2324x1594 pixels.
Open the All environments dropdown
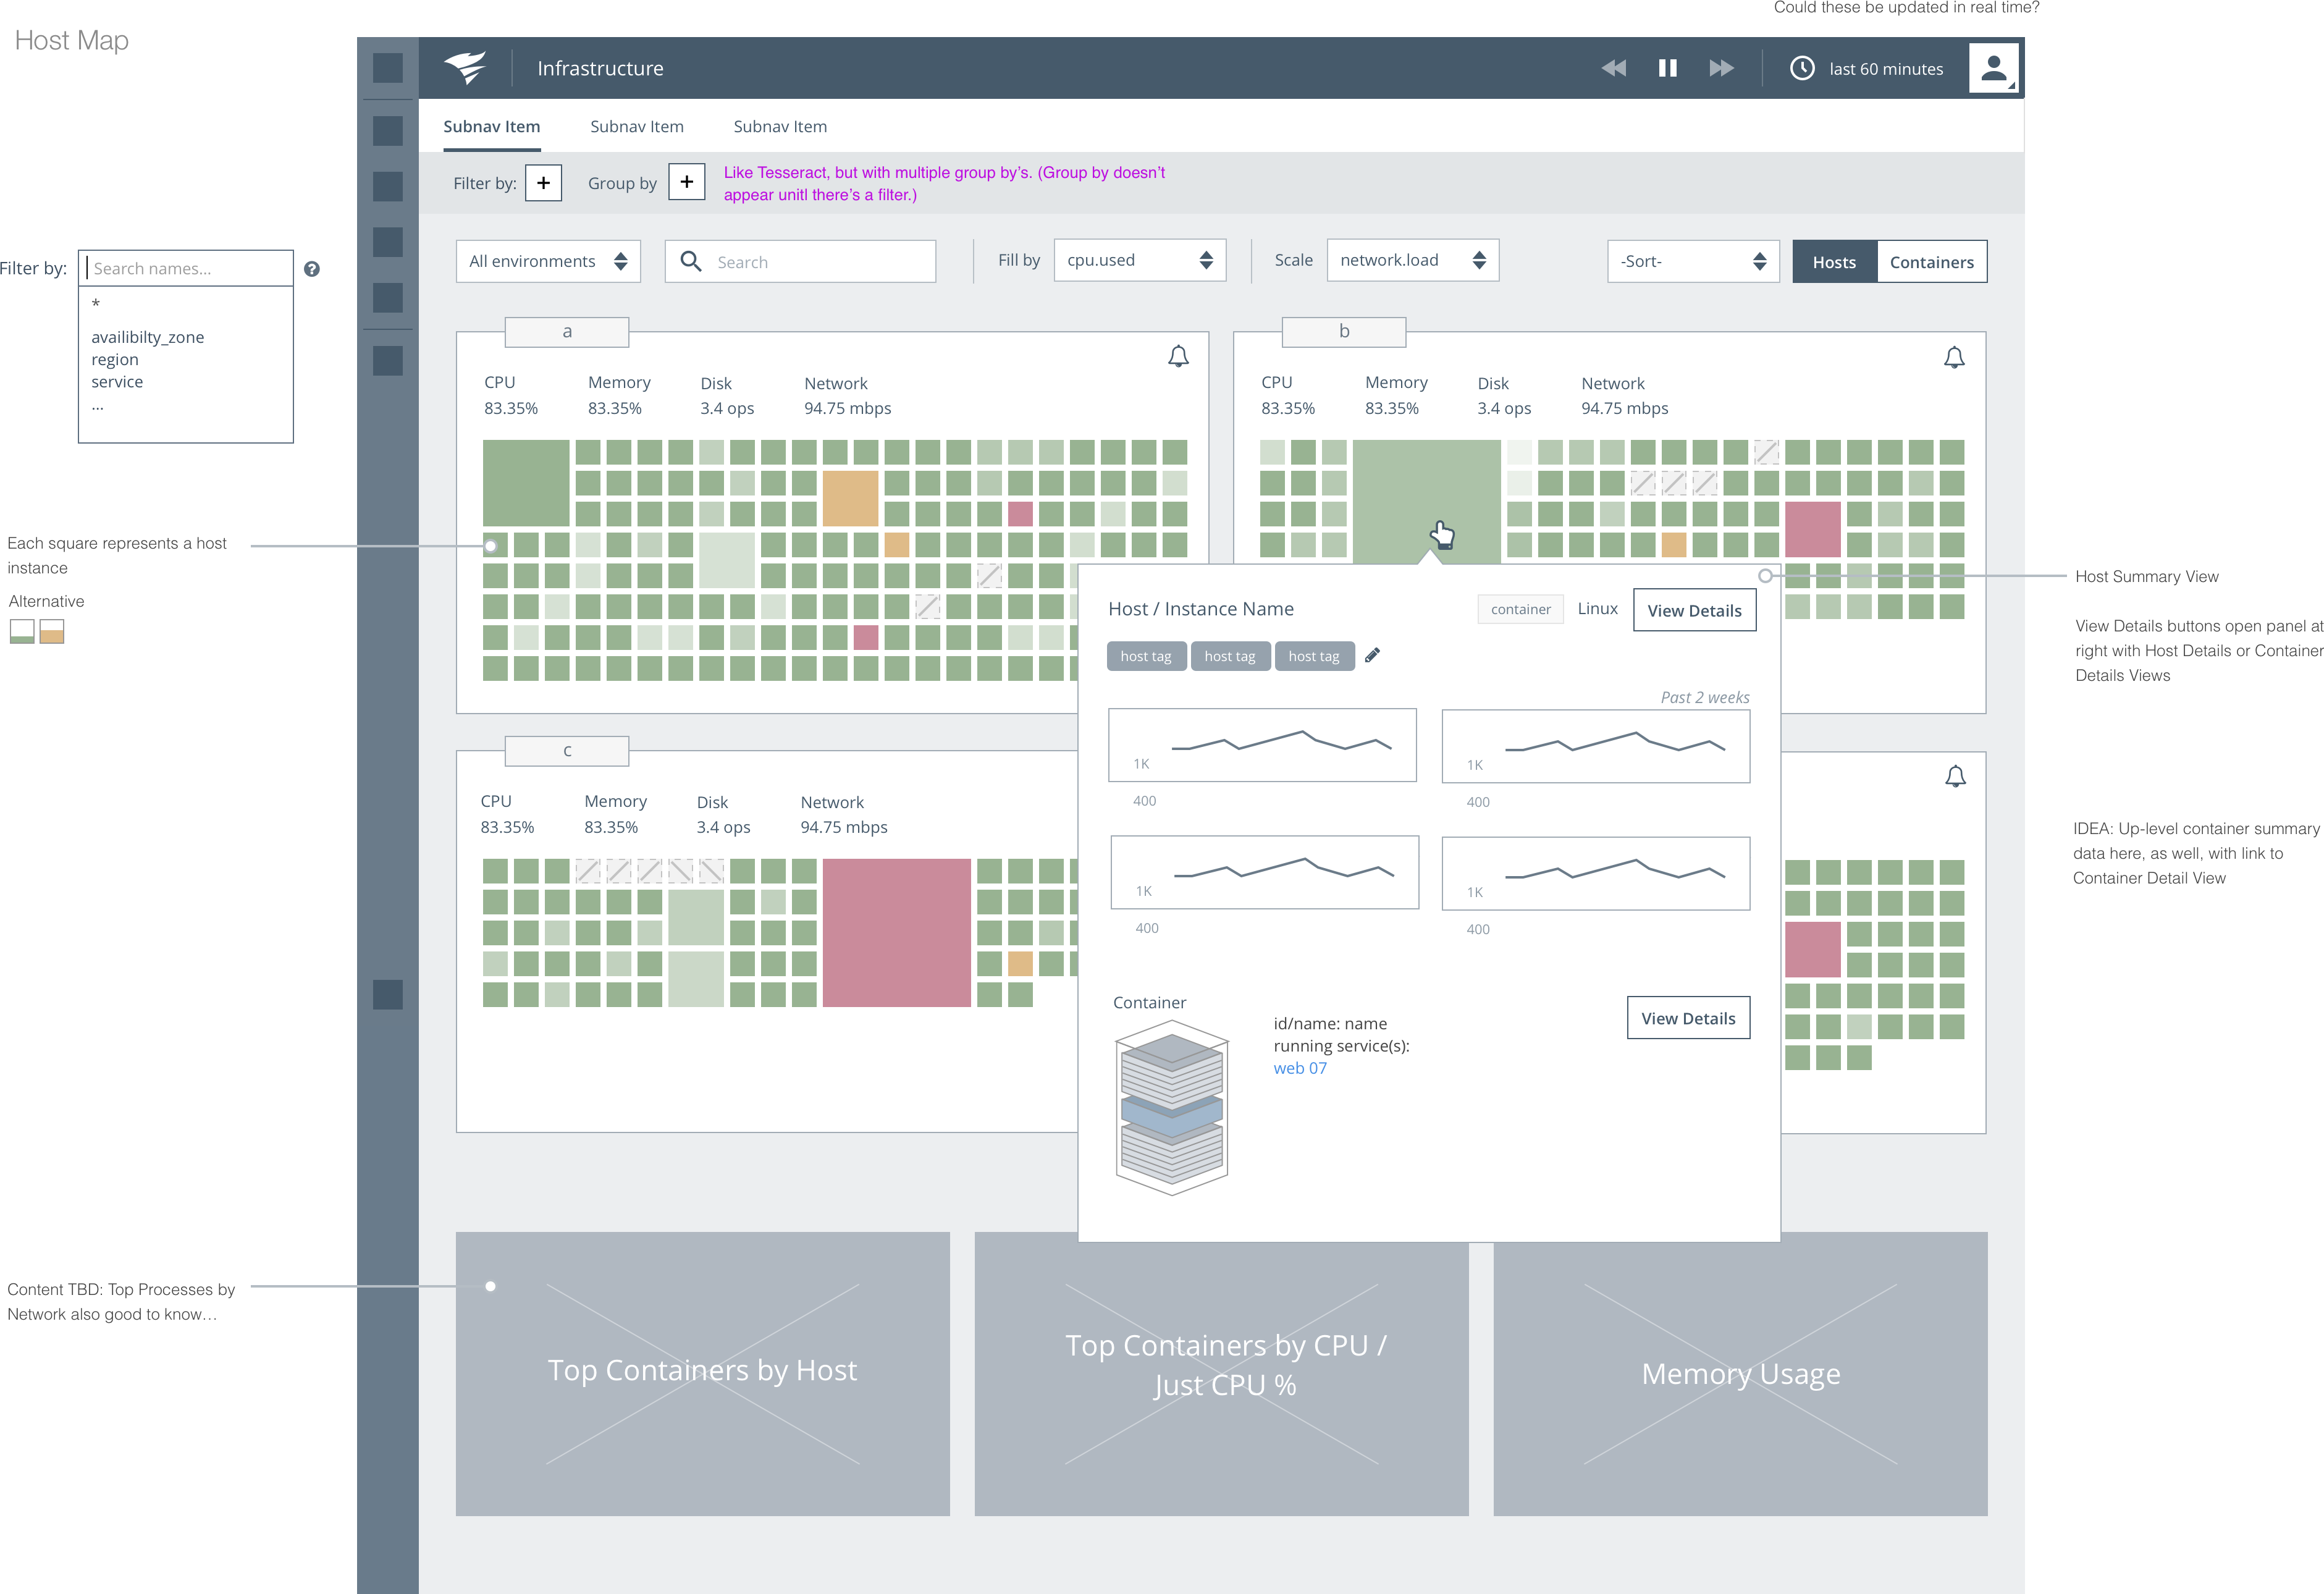click(x=547, y=261)
